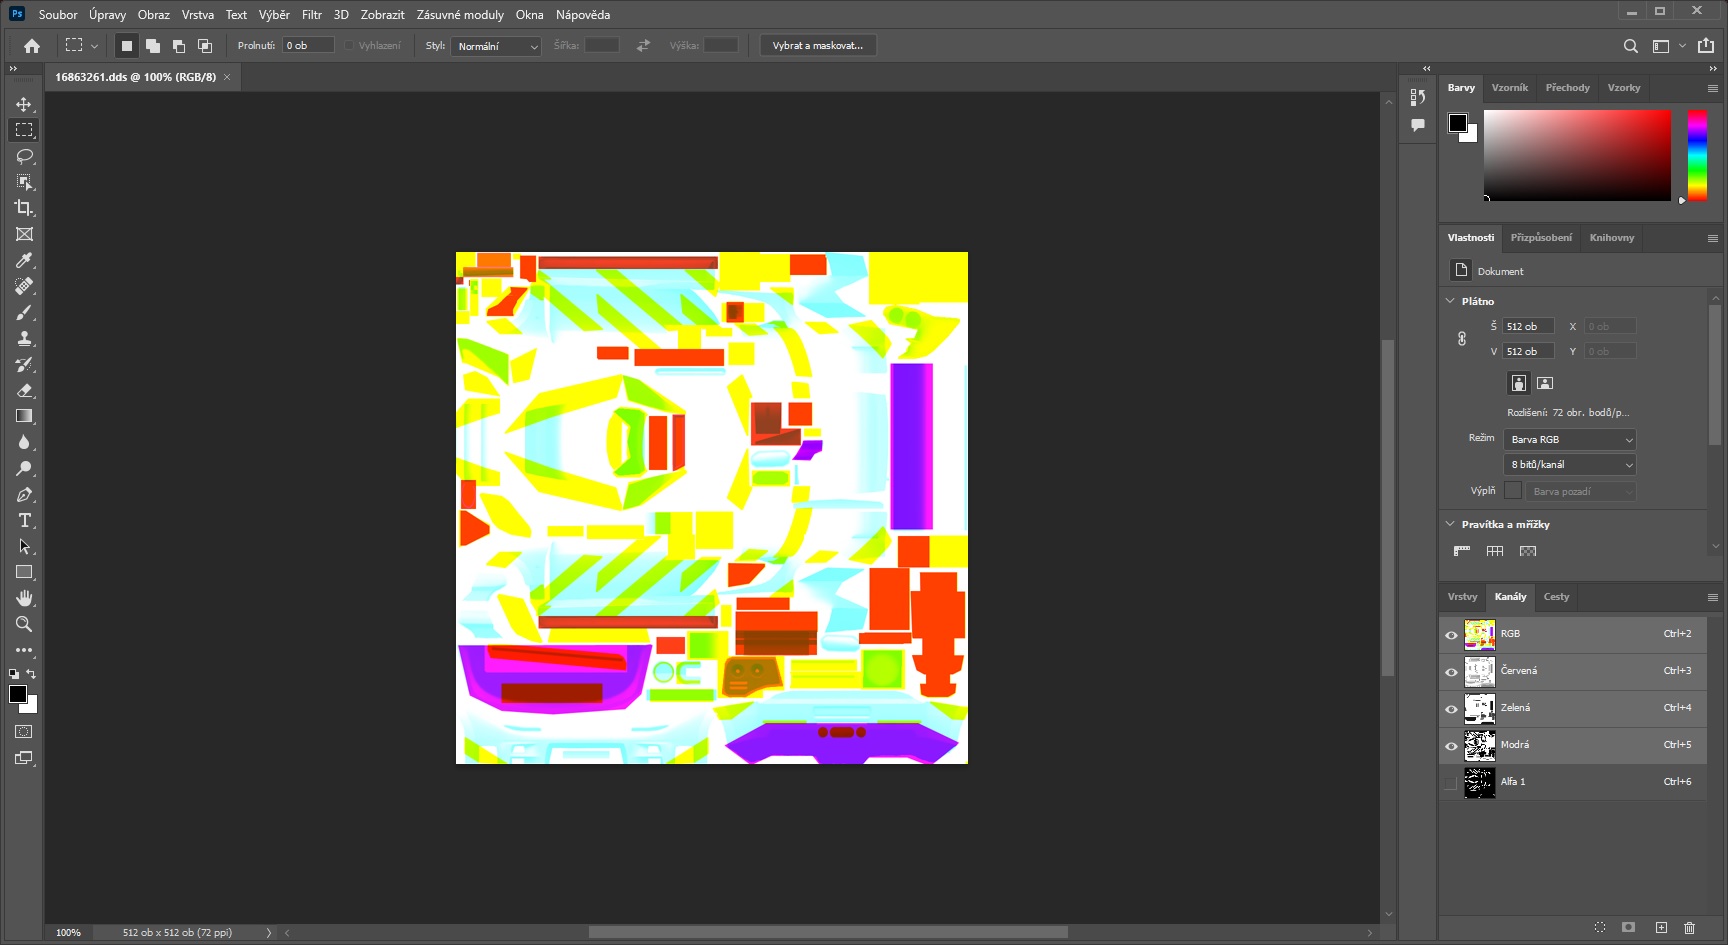Open the Search magnifier icon
This screenshot has width=1728, height=945.
click(x=1631, y=46)
